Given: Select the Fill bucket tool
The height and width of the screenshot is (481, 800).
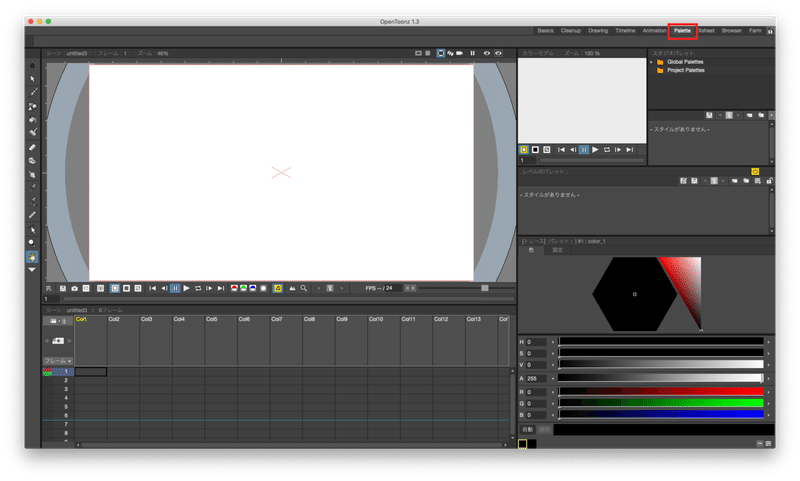Looking at the screenshot, I should [x=32, y=119].
